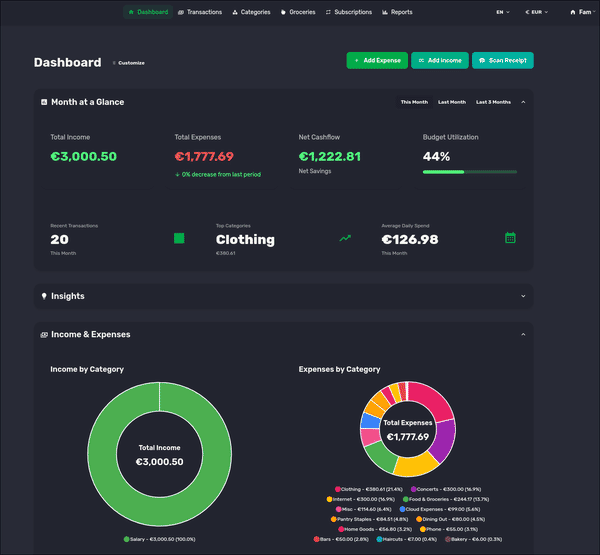Click the calendar icon beside Average Daily Spend
The image size is (600, 555).
pos(510,238)
